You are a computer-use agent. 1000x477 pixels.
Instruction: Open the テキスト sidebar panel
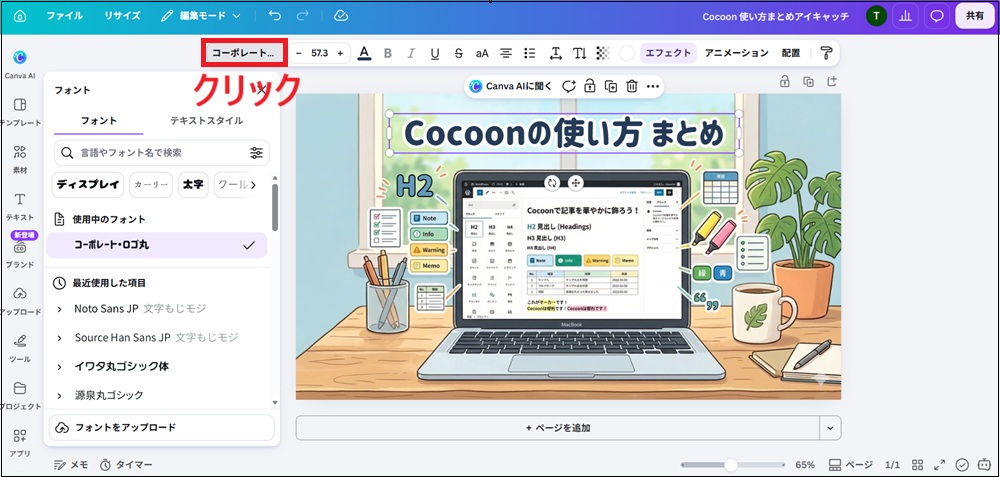tap(20, 206)
